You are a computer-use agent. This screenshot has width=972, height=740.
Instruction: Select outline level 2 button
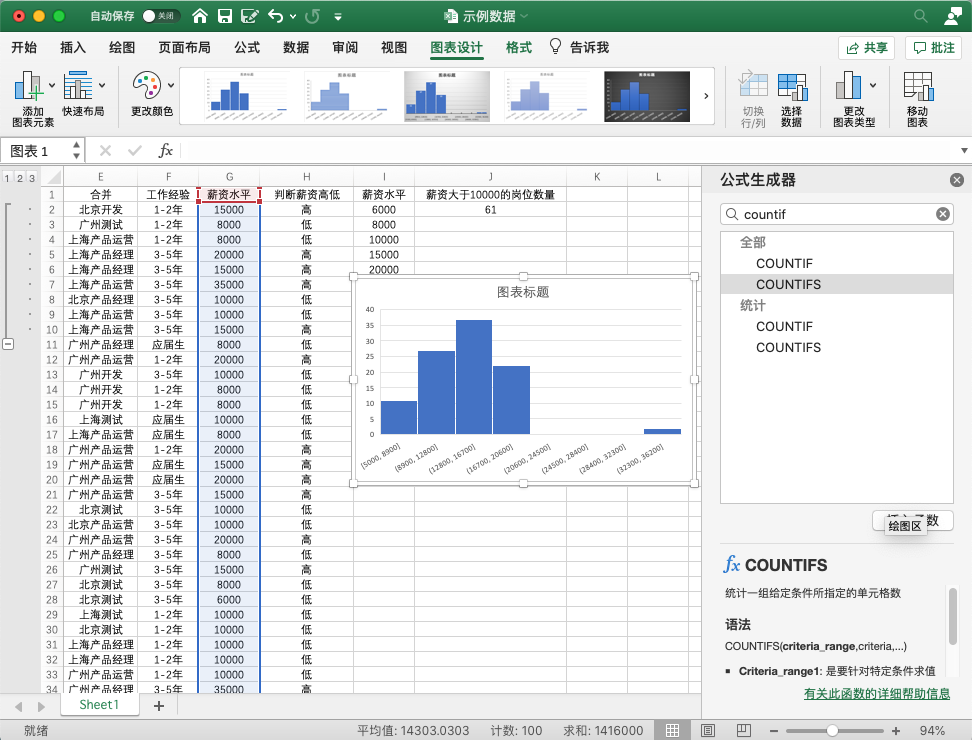coord(19,178)
